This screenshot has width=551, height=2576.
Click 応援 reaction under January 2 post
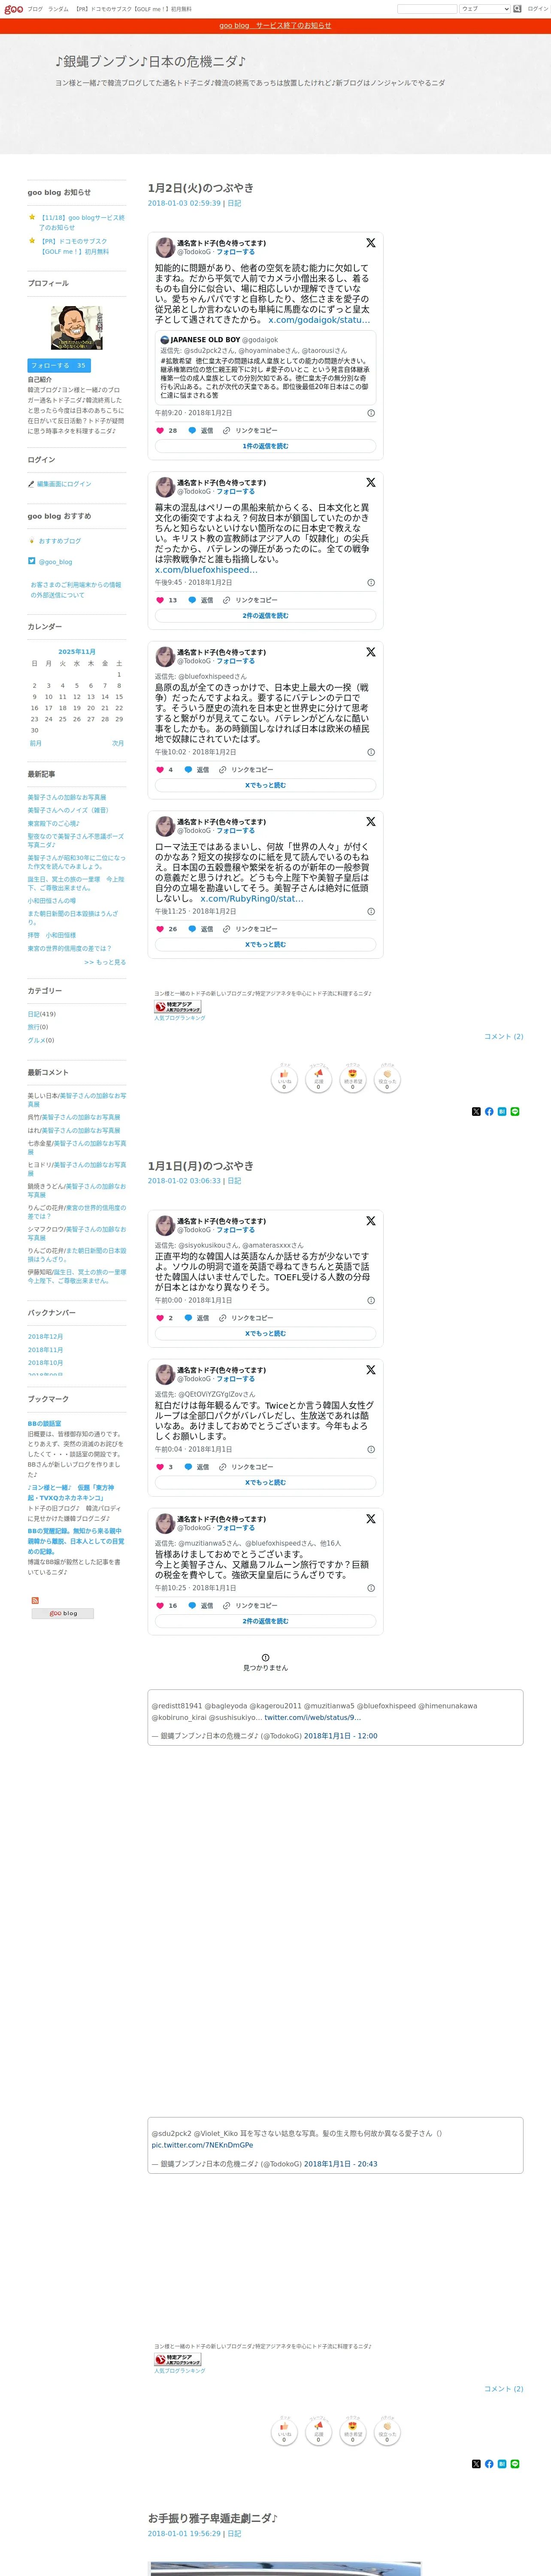coord(318,1079)
